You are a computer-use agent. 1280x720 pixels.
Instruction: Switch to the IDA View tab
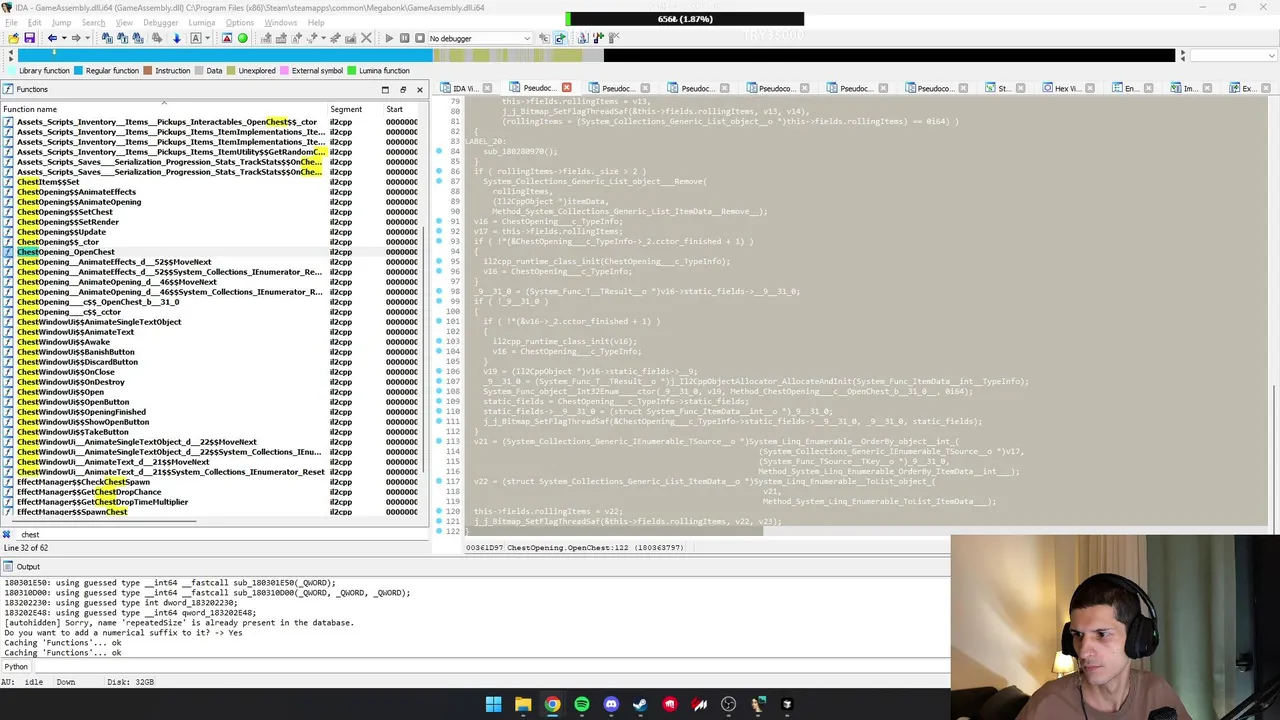click(x=465, y=88)
